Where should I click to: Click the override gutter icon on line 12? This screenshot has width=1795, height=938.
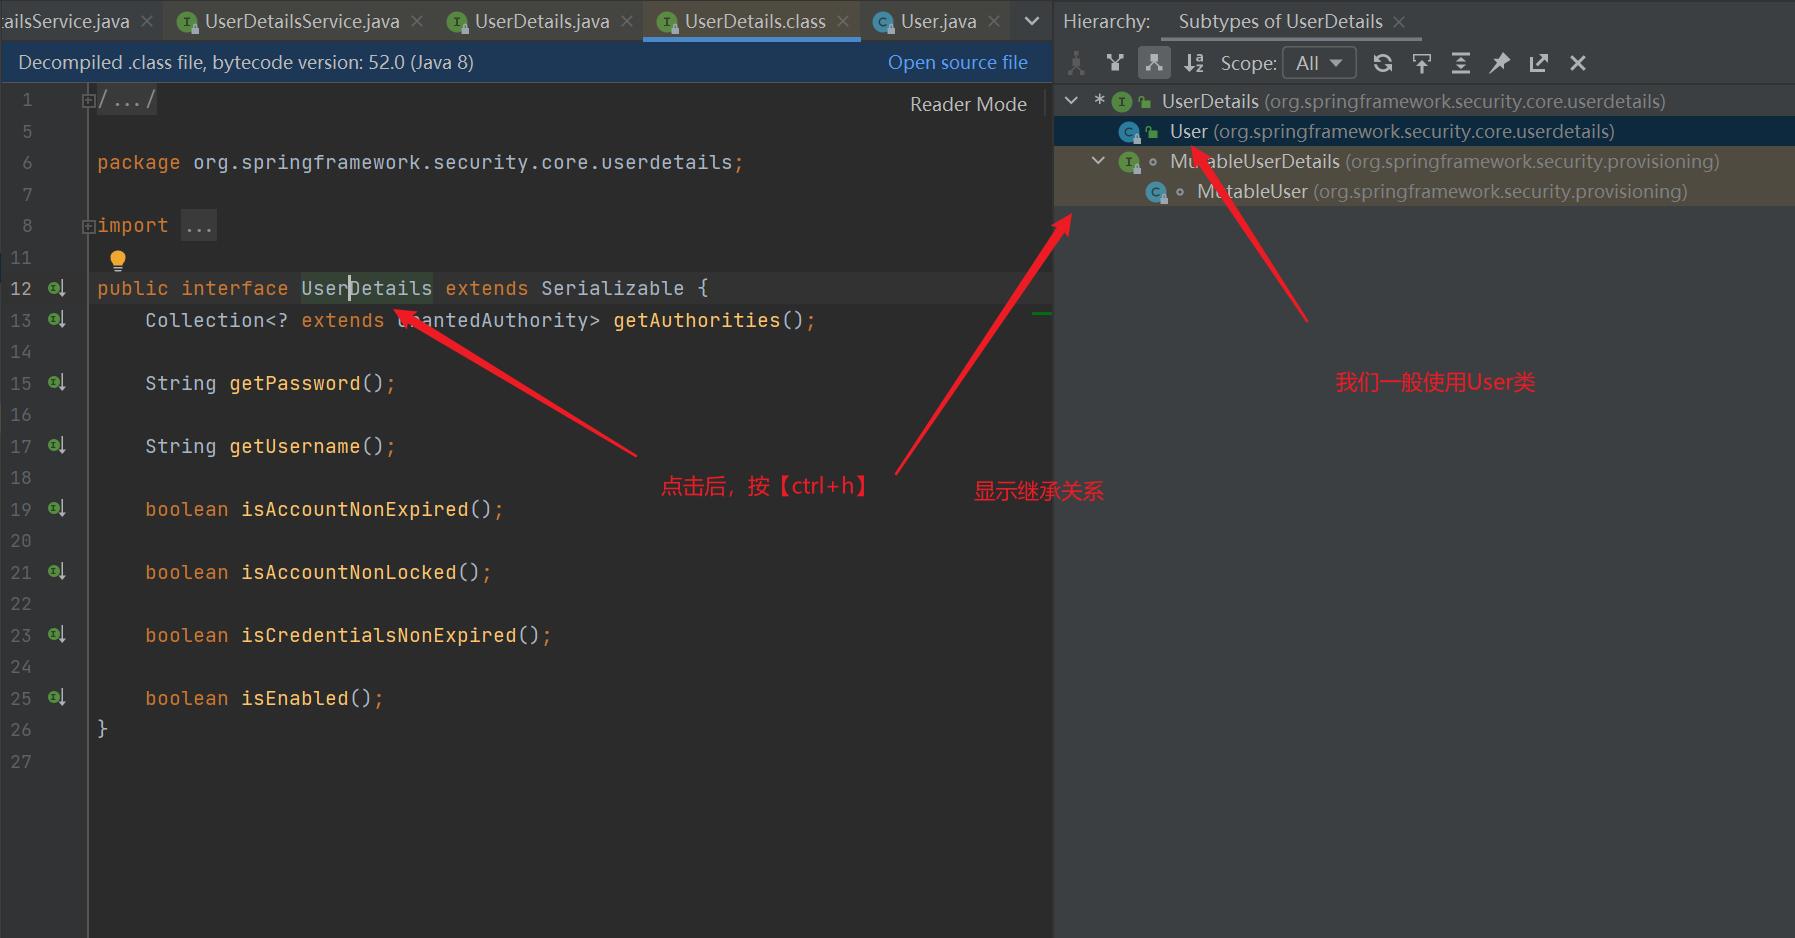point(57,287)
